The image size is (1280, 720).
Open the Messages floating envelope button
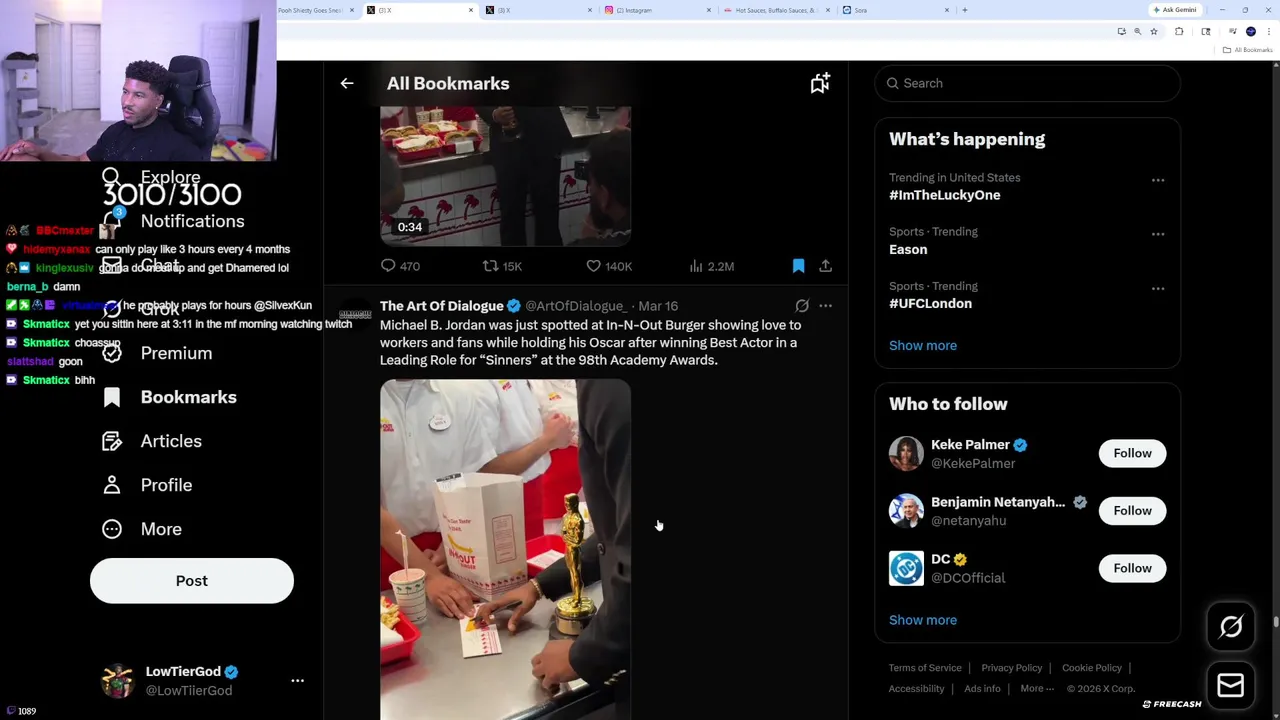[1231, 685]
